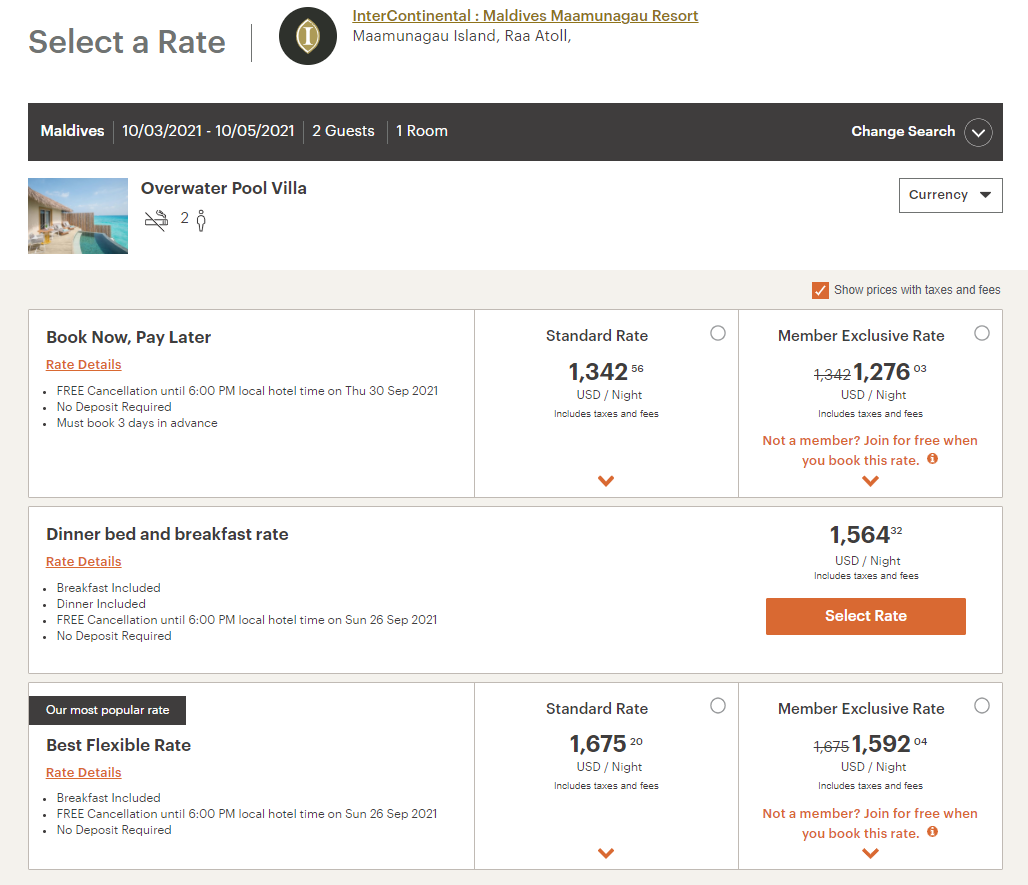Screen dimensions: 1028x885
Task: Click the info icon in Best Flexible Rate member offer
Action: click(x=931, y=832)
